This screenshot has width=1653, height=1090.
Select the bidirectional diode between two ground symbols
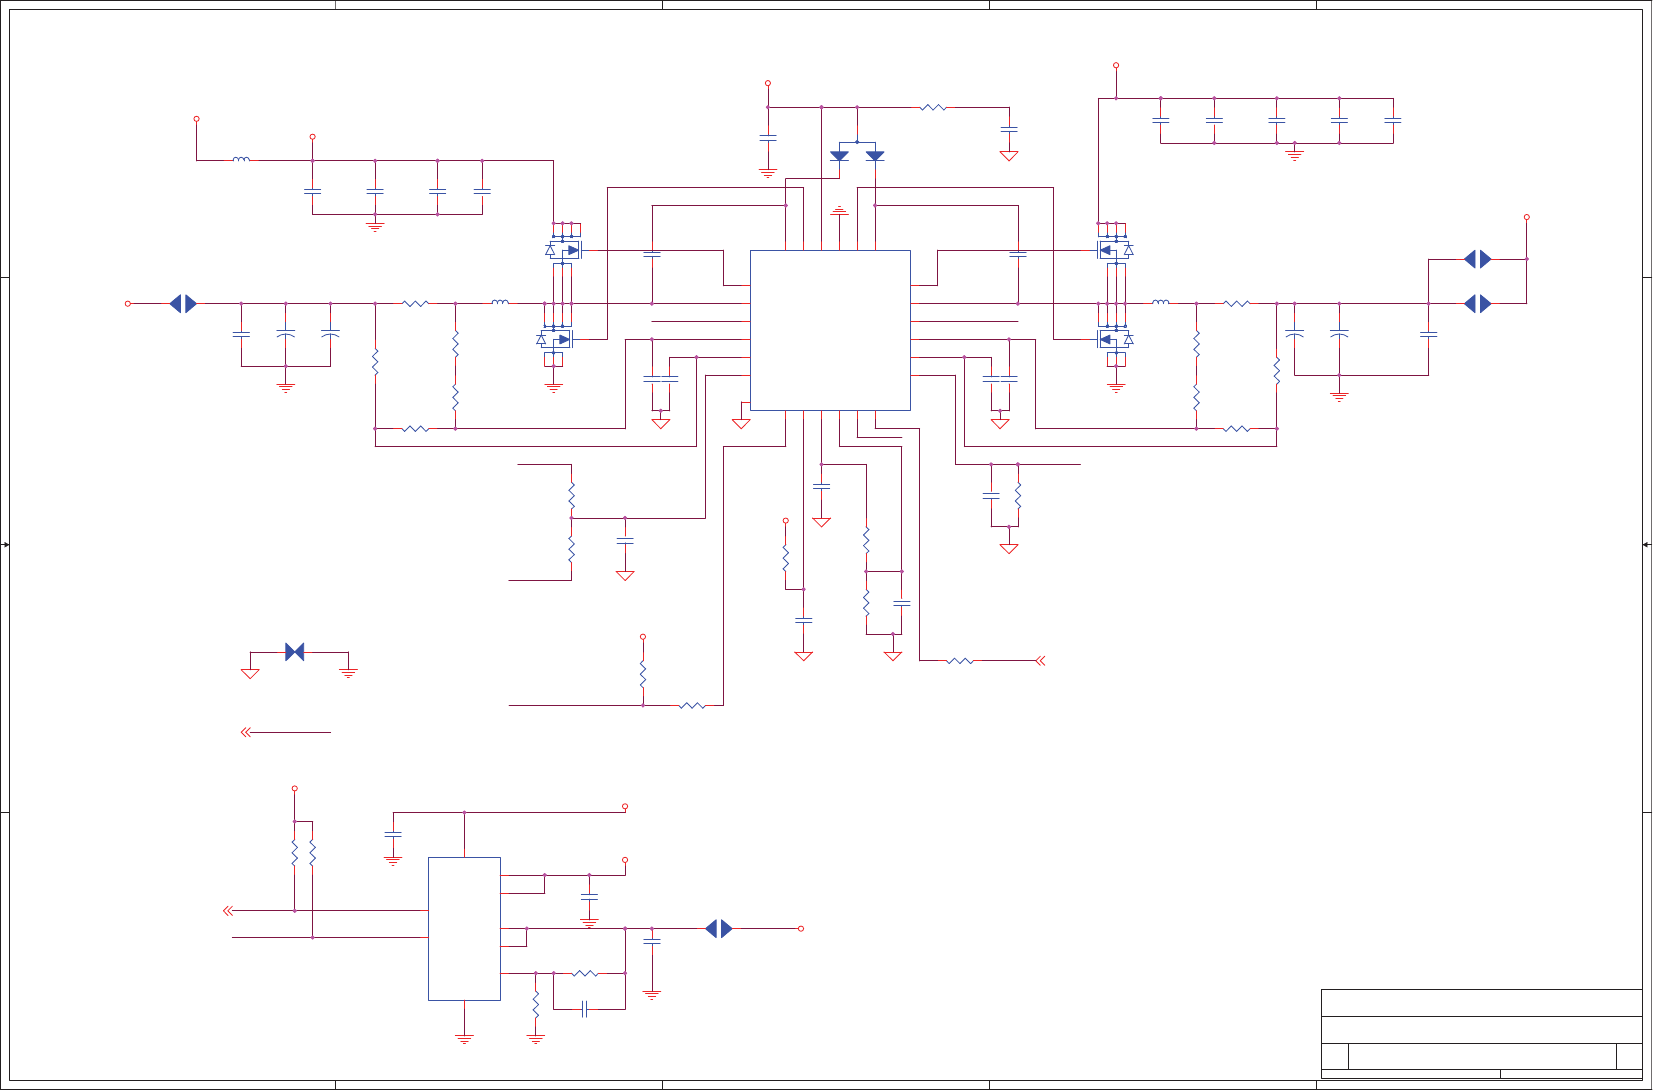tap(294, 652)
